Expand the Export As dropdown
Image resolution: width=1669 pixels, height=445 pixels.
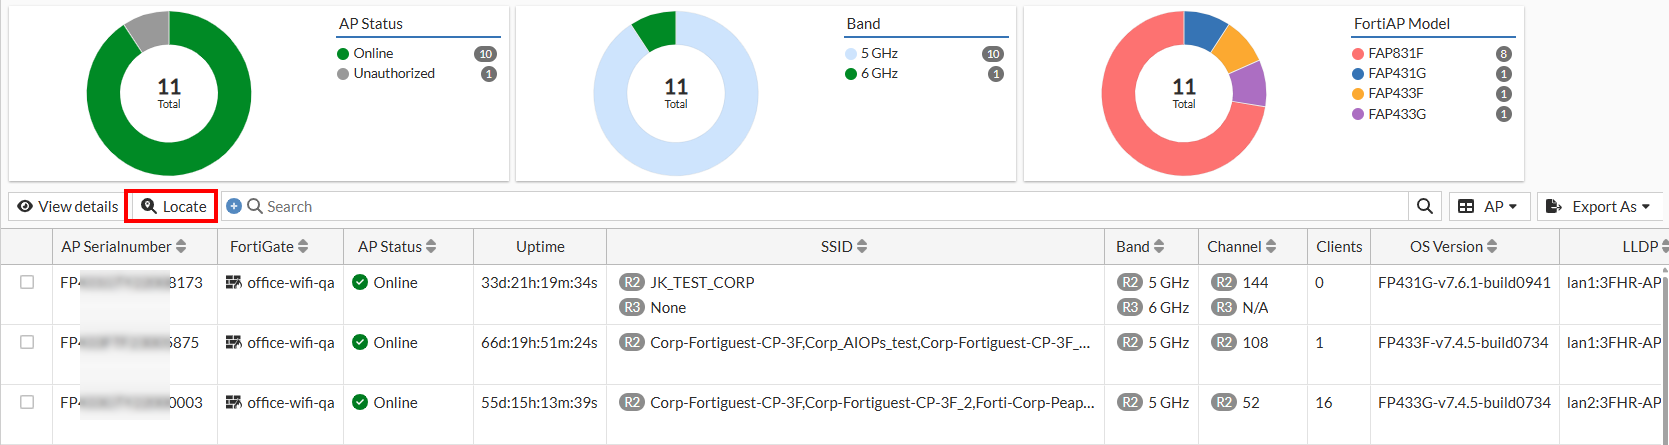click(1598, 206)
